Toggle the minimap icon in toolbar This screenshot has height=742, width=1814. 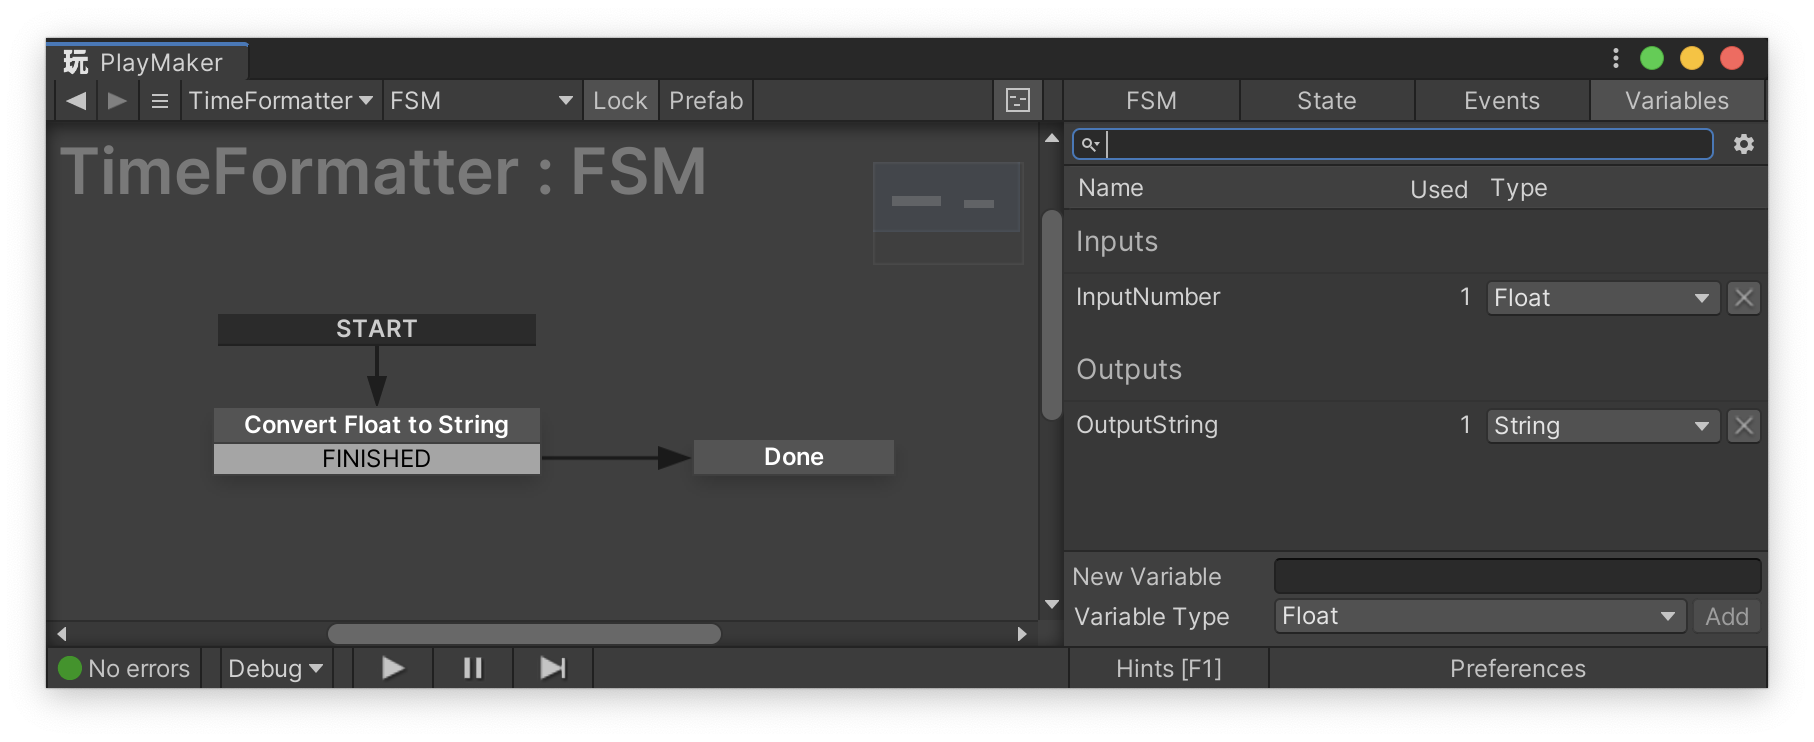click(1017, 101)
